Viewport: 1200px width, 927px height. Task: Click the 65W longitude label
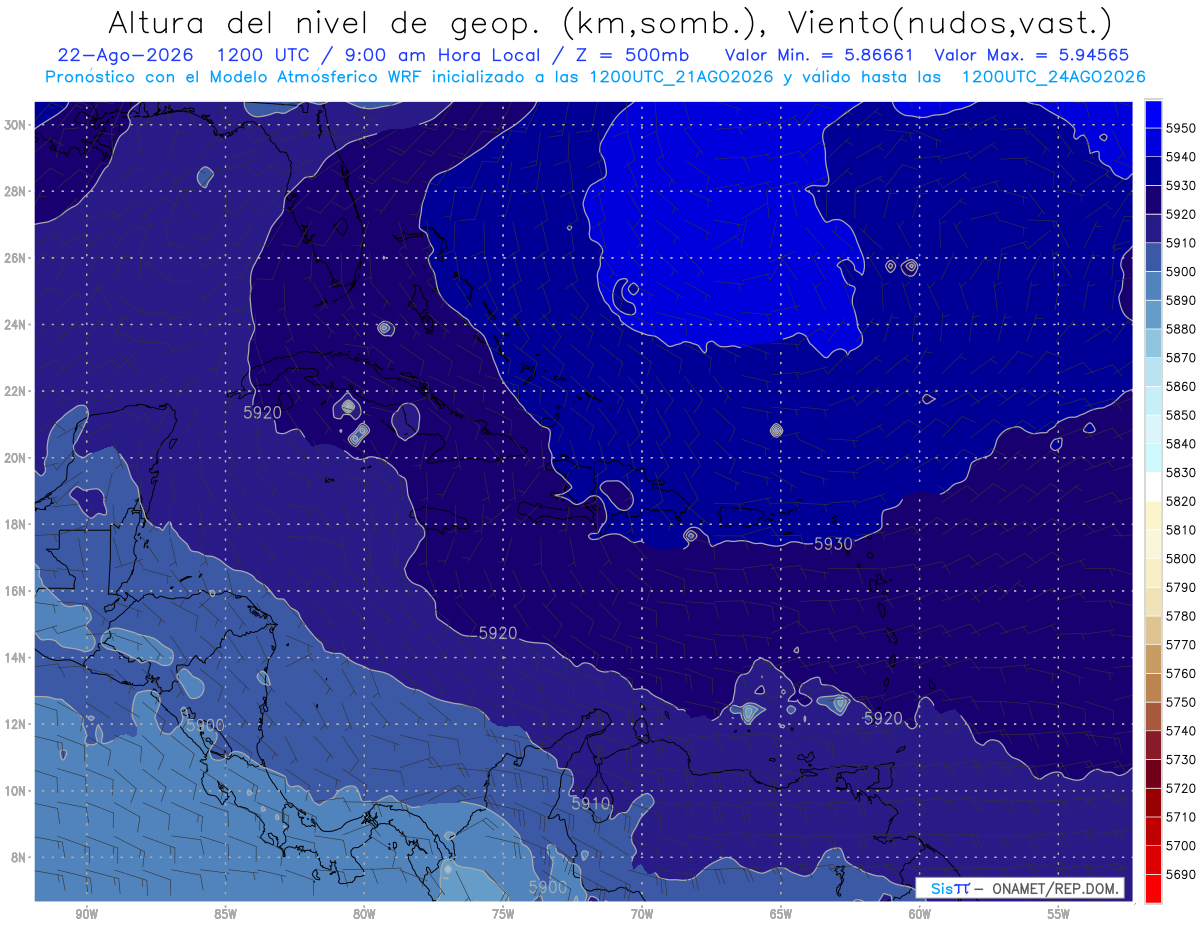(781, 914)
